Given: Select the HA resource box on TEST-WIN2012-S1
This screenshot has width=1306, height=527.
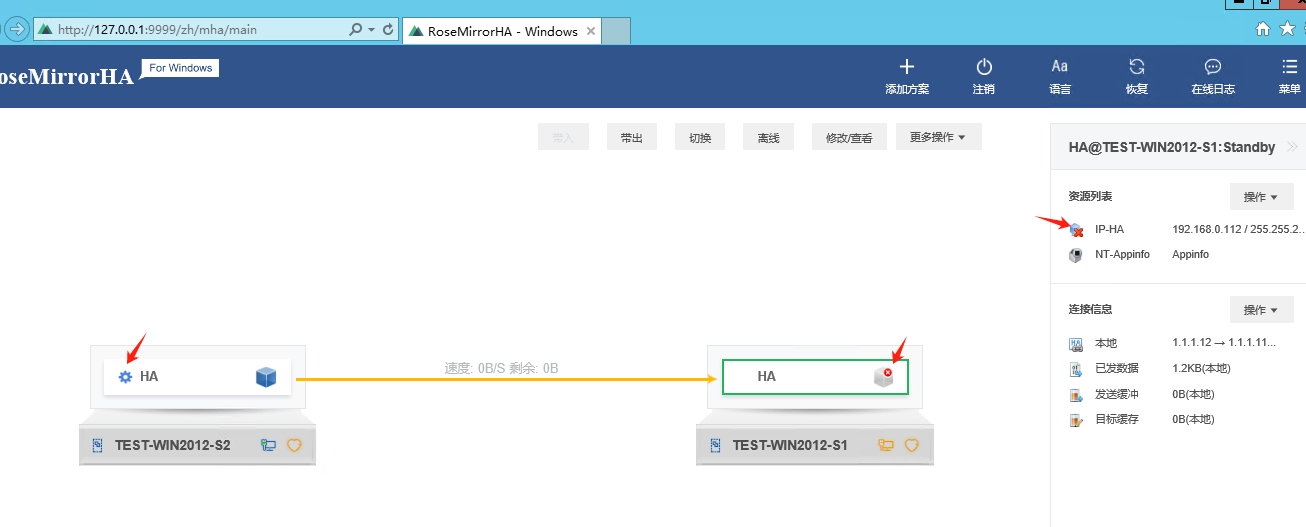Looking at the screenshot, I should click(x=815, y=377).
